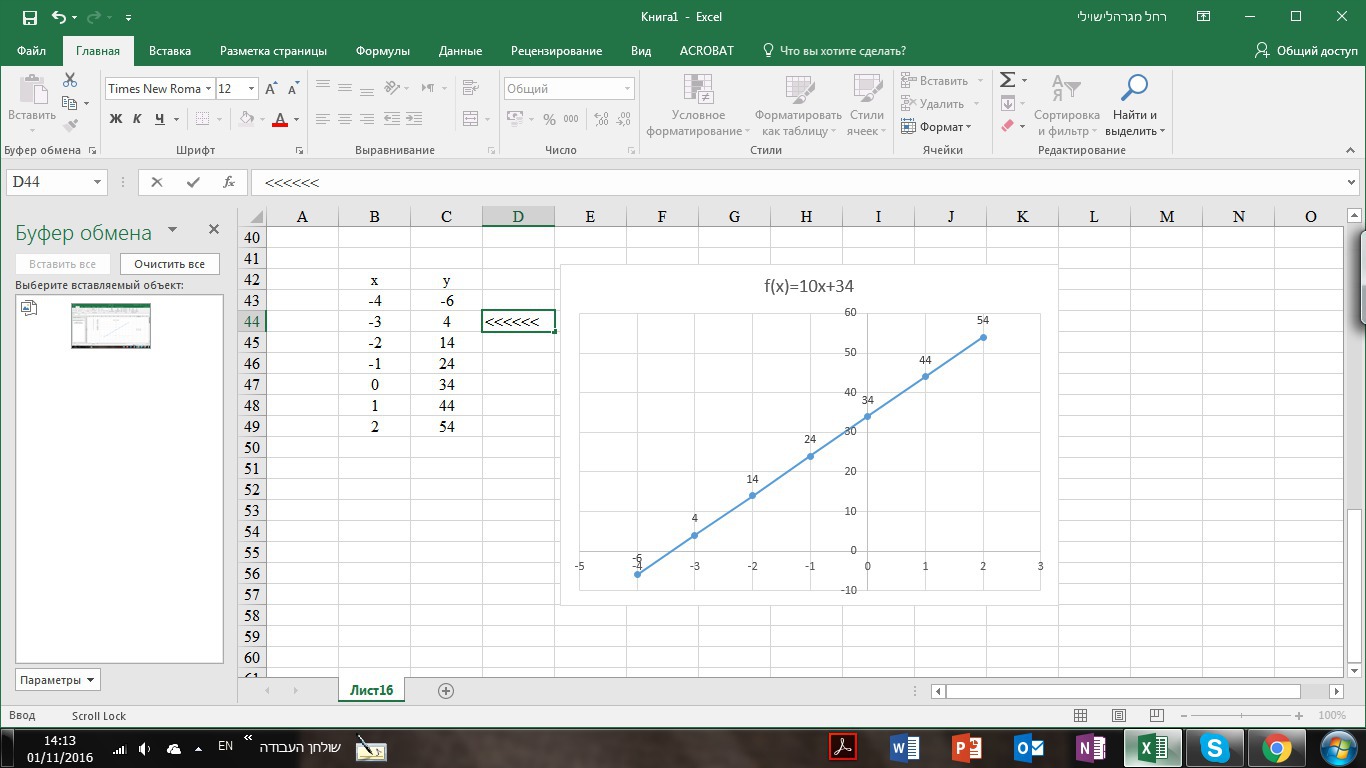The image size is (1366, 768).
Task: Undo the last action
Action: click(59, 17)
